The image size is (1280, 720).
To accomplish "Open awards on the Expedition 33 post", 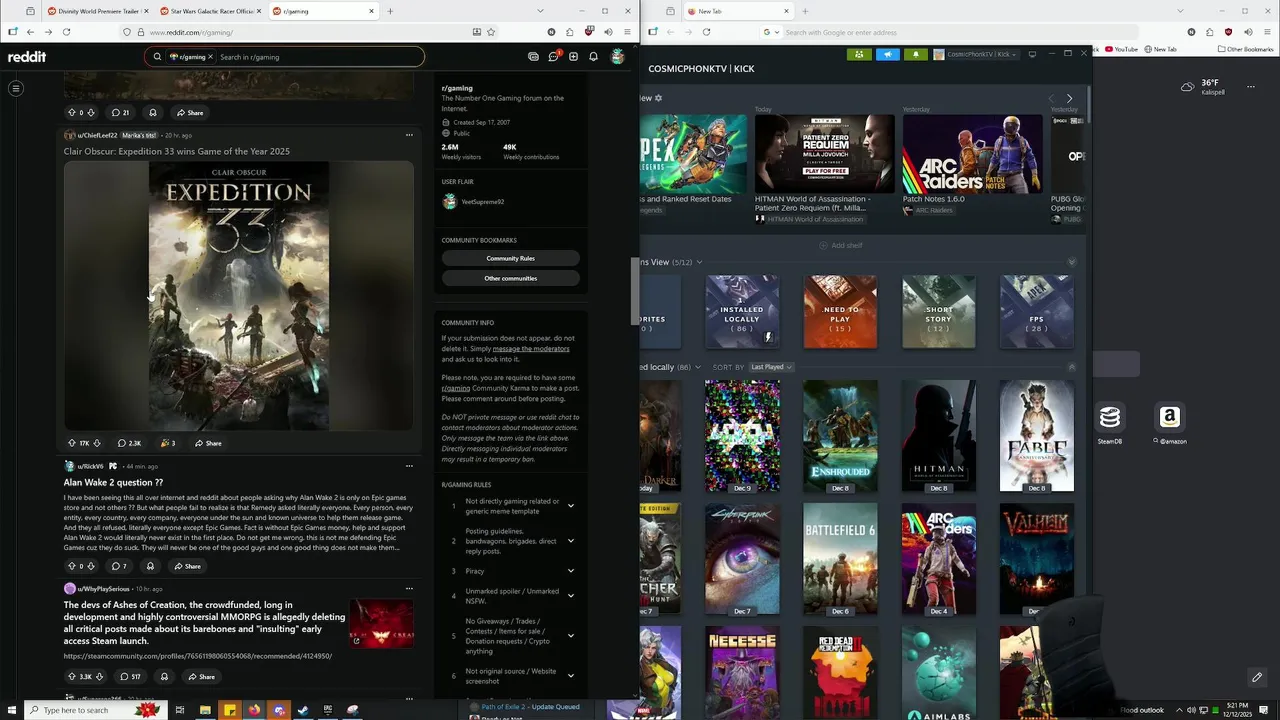I will click(x=168, y=443).
